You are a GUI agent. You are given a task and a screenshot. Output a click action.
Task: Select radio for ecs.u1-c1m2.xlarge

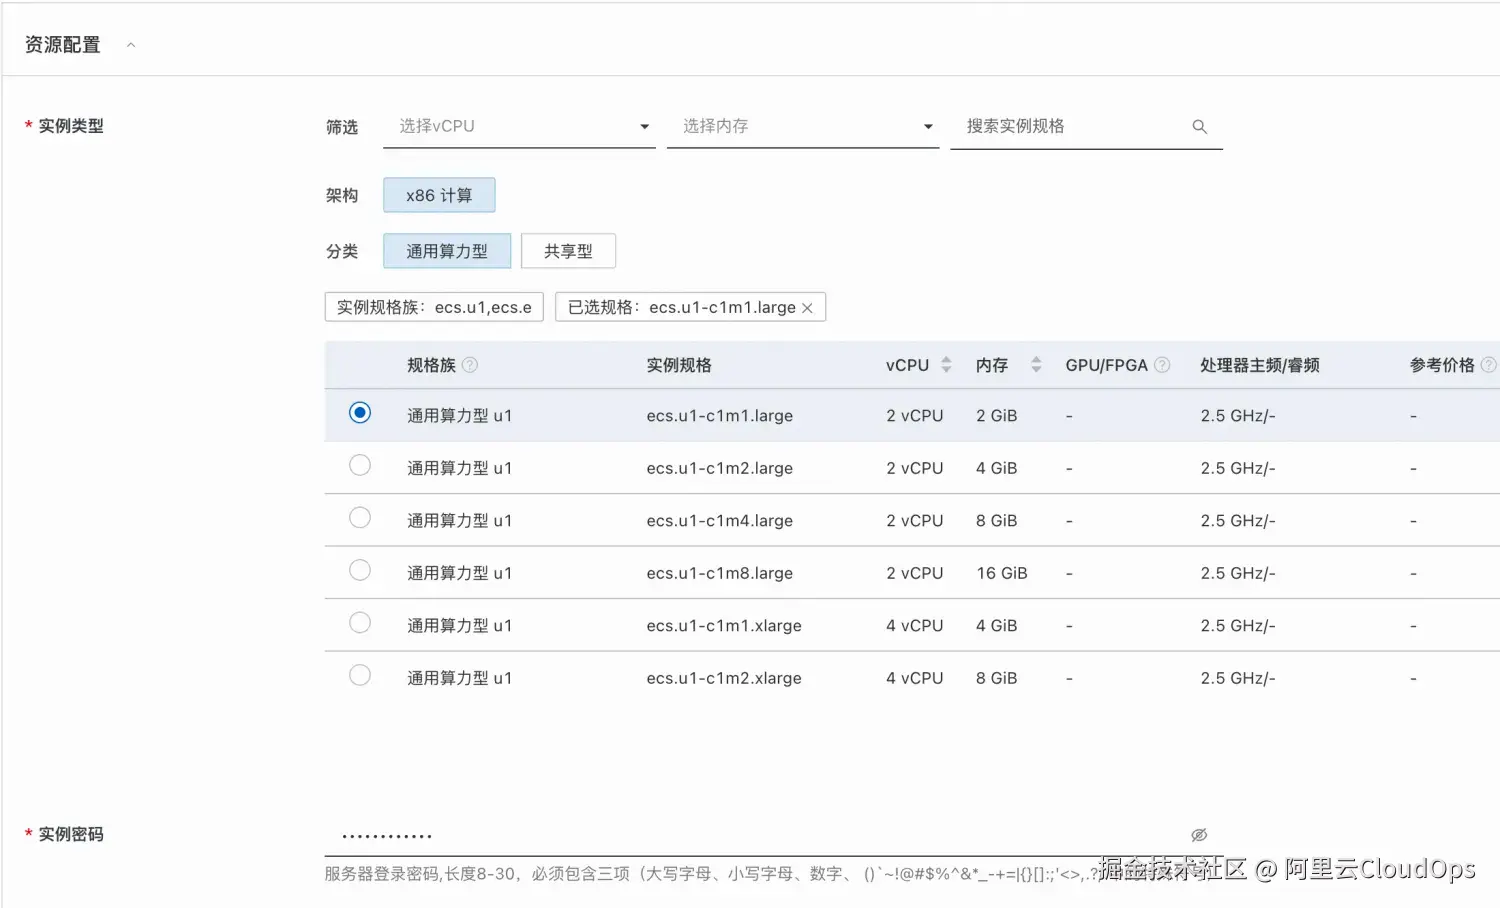(360, 675)
